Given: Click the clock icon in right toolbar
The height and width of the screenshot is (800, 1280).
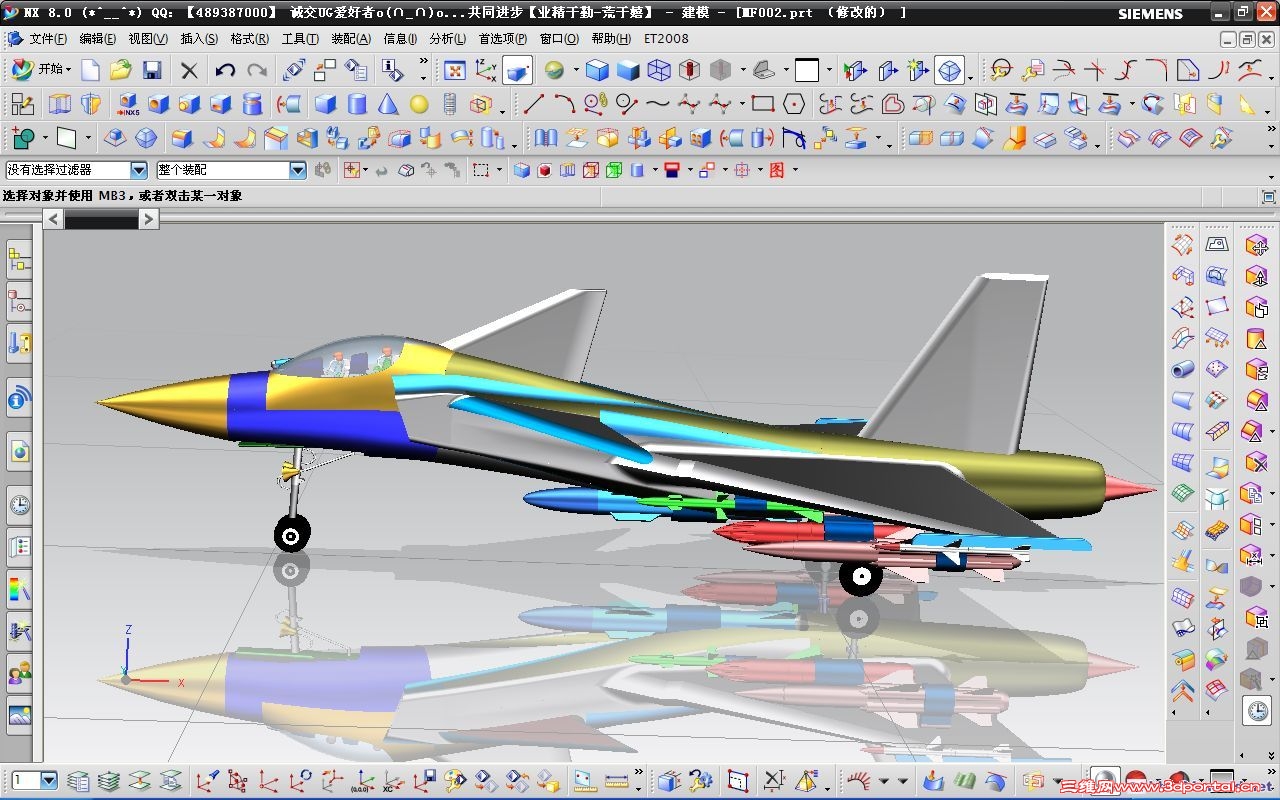Looking at the screenshot, I should (x=1256, y=710).
